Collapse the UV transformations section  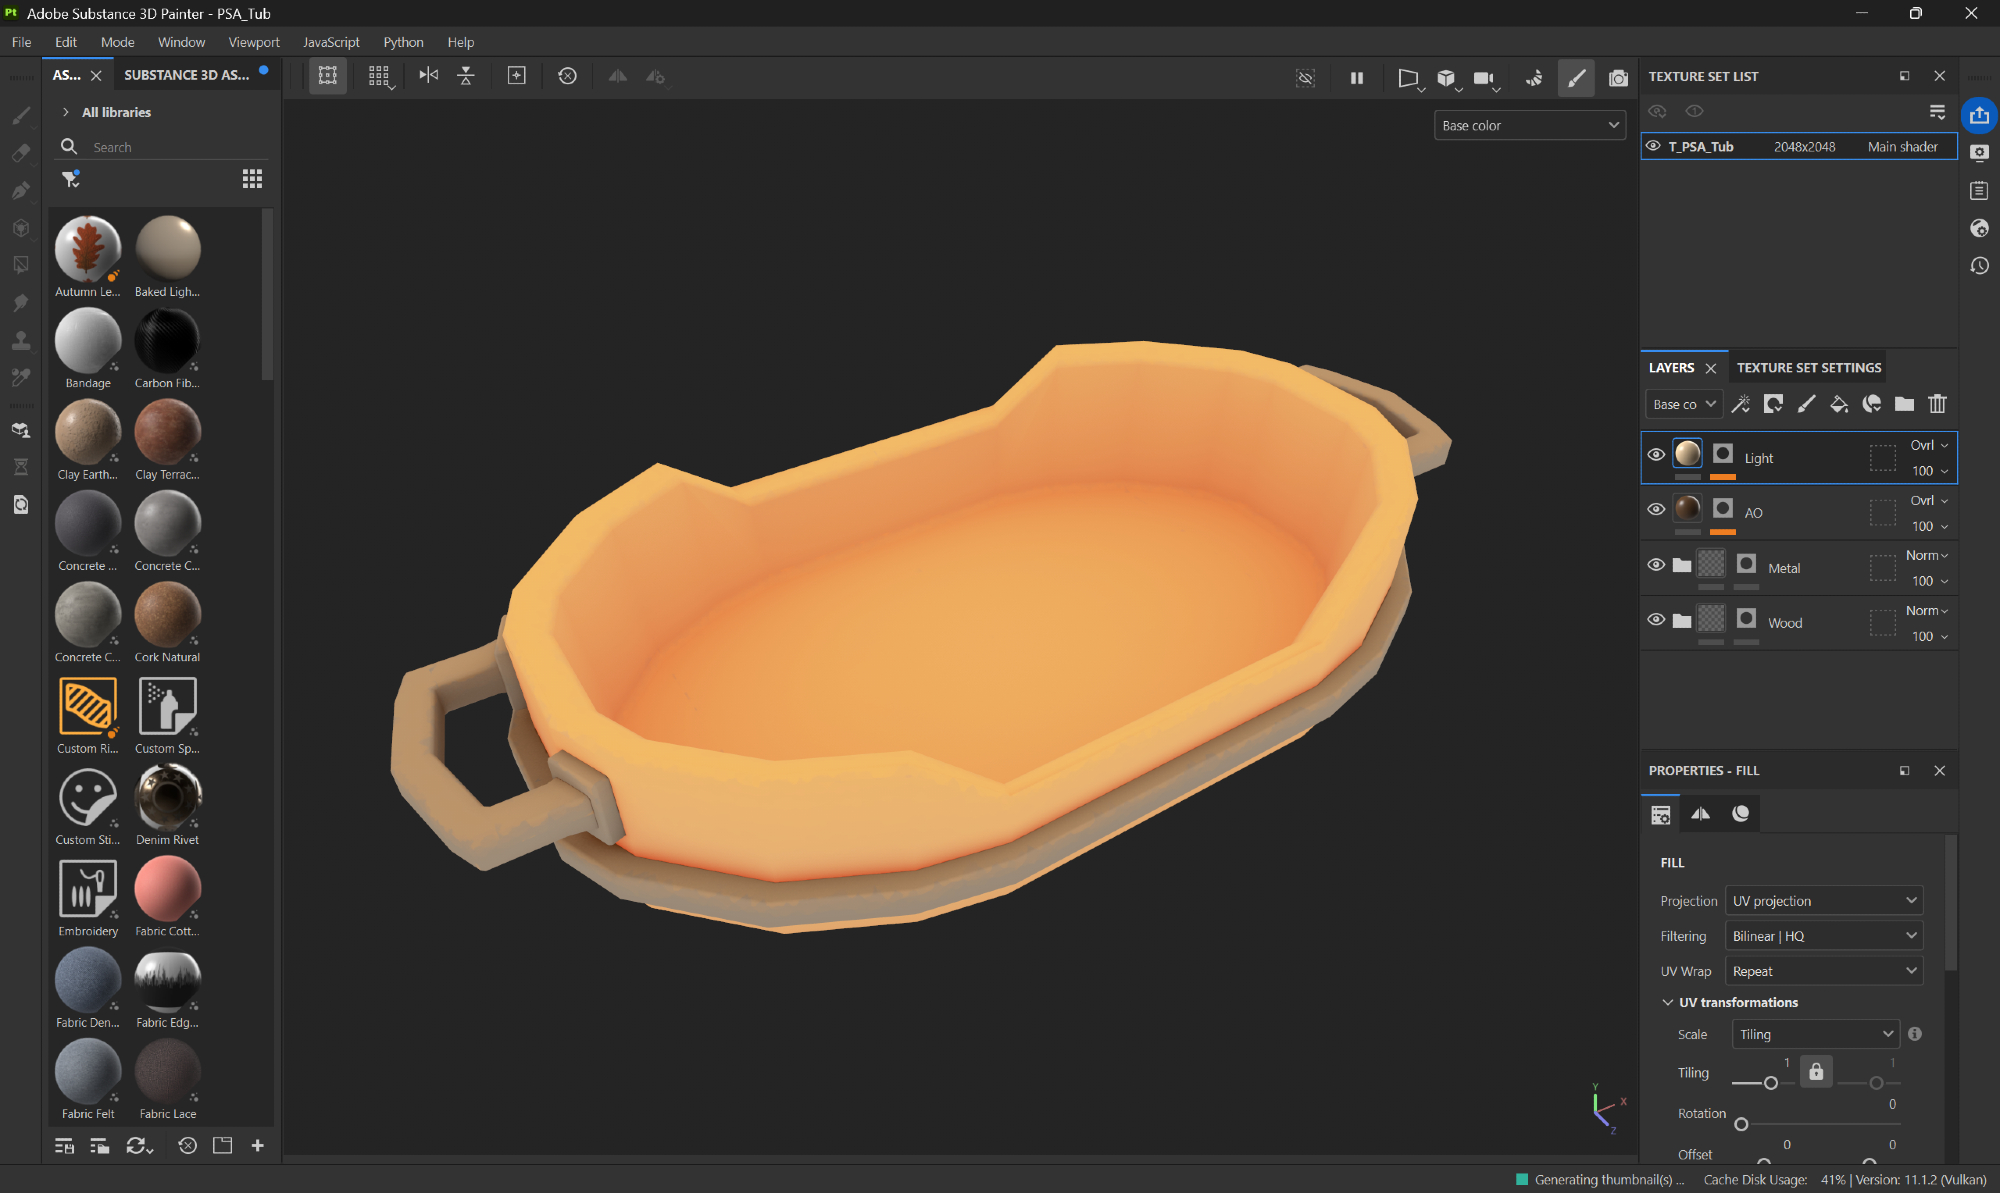pos(1668,1002)
